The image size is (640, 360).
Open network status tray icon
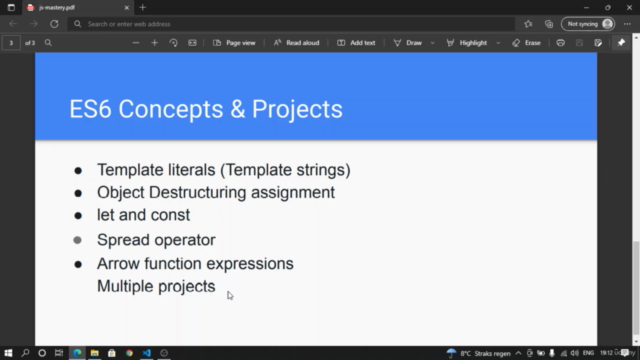(564, 353)
